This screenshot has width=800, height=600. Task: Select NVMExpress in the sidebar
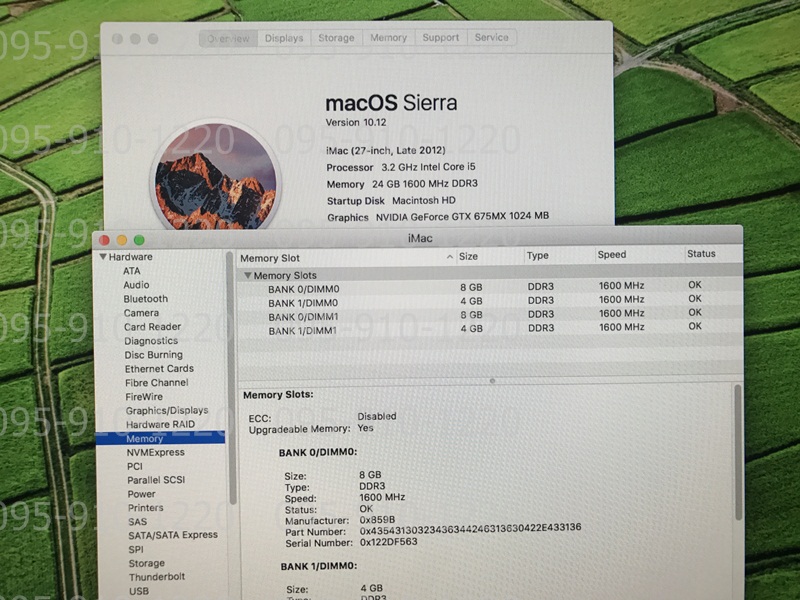point(156,452)
